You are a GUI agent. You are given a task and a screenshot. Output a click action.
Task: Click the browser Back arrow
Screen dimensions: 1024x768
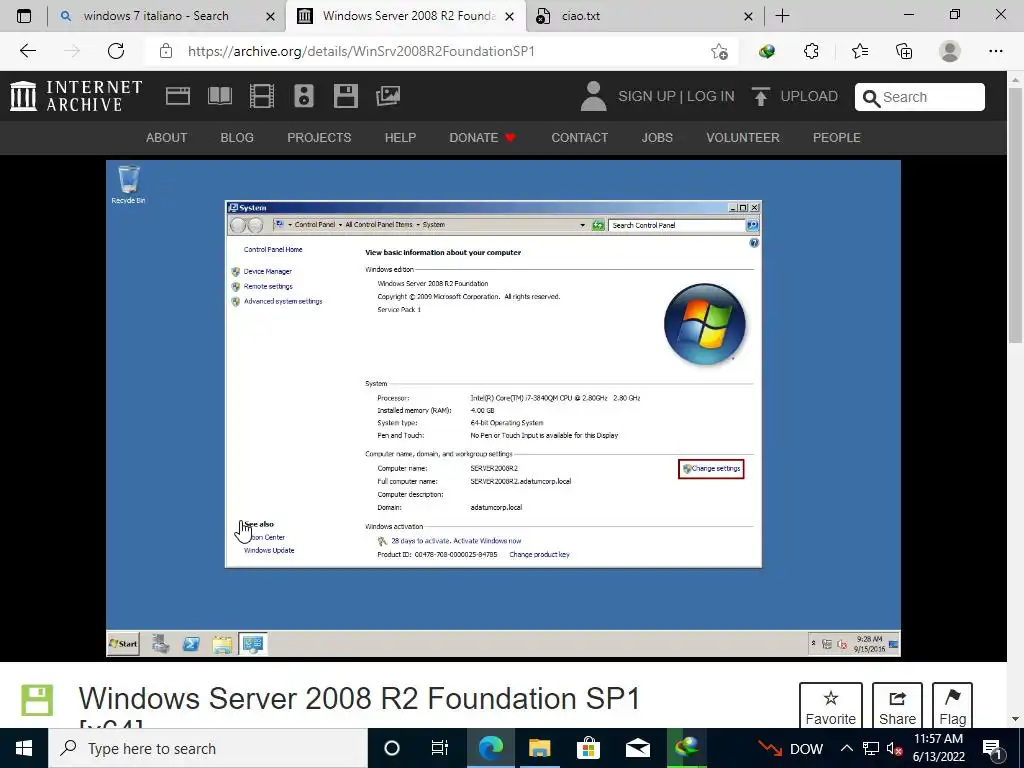coord(27,51)
